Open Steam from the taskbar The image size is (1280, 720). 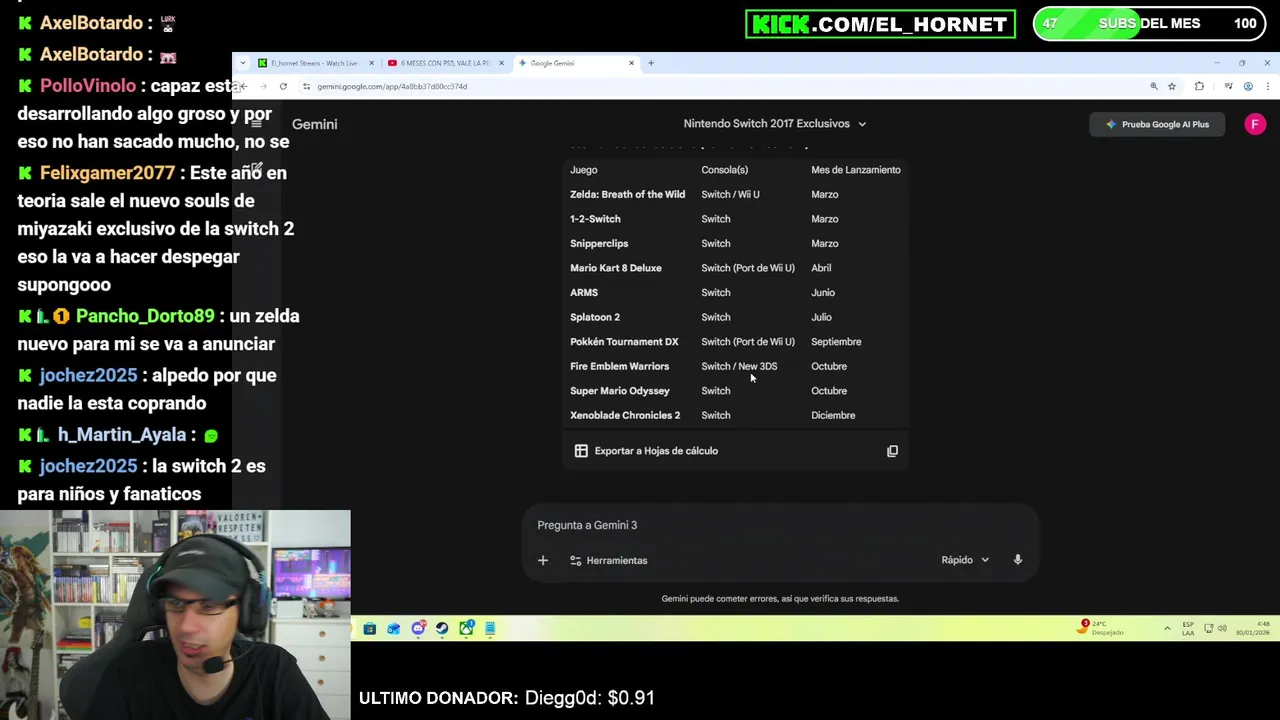[x=442, y=628]
